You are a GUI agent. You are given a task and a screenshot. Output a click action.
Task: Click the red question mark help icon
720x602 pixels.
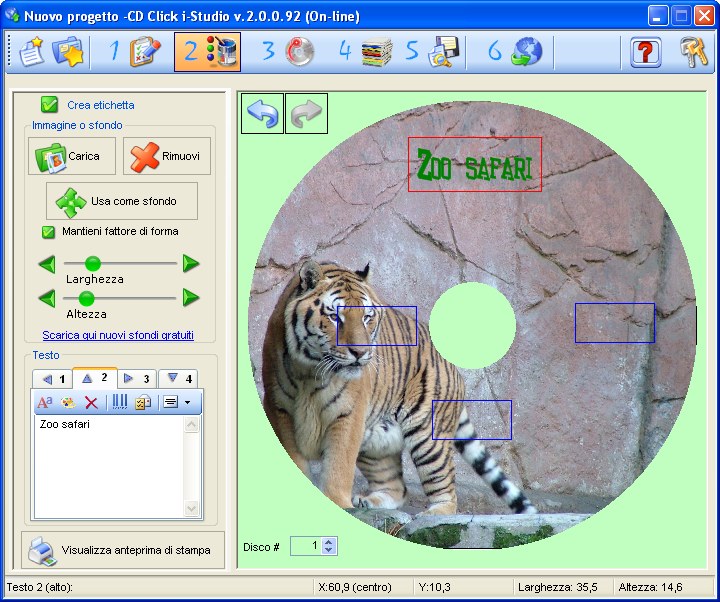click(x=646, y=52)
